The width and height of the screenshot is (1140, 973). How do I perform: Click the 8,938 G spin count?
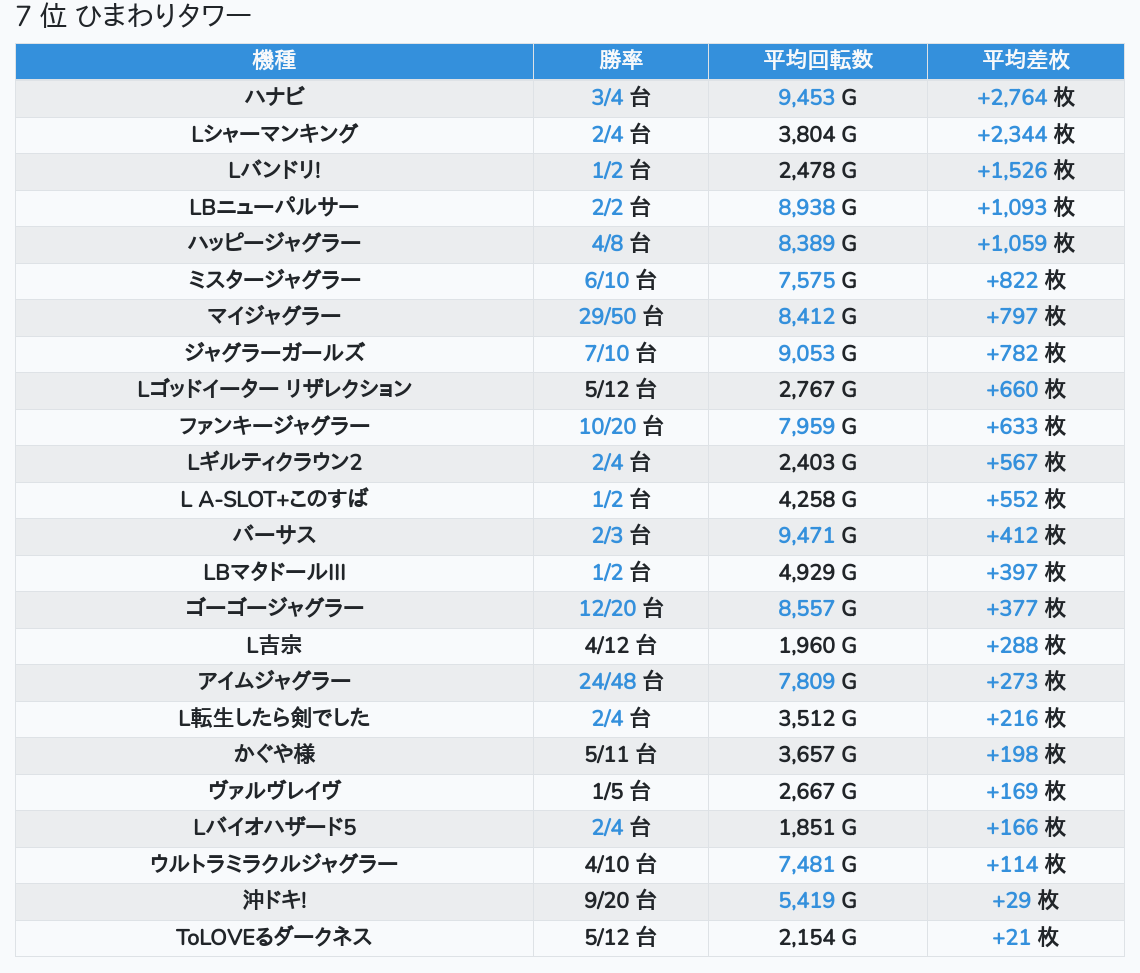click(x=818, y=207)
